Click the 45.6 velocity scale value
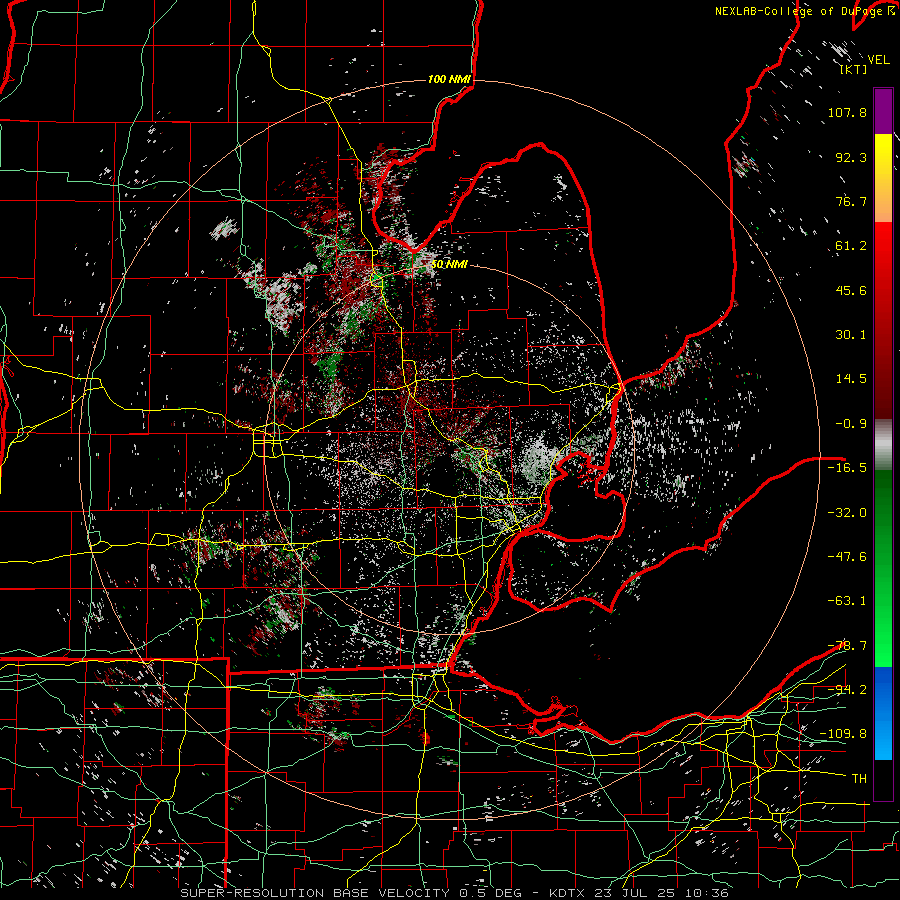The width and height of the screenshot is (900, 900). click(851, 290)
